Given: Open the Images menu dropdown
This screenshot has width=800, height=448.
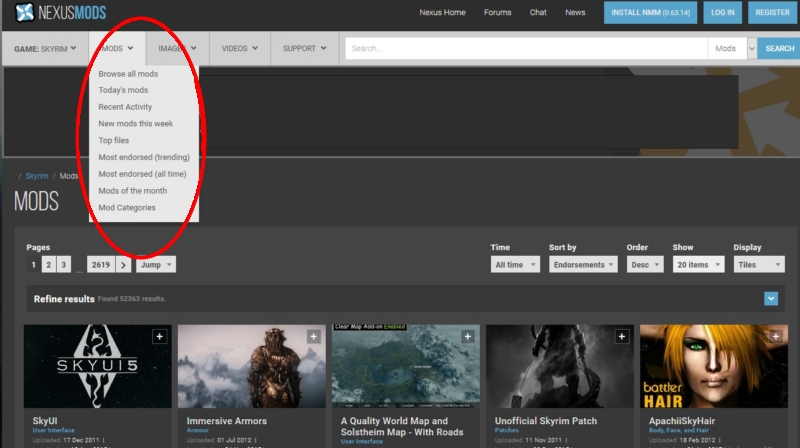Looking at the screenshot, I should (177, 48).
